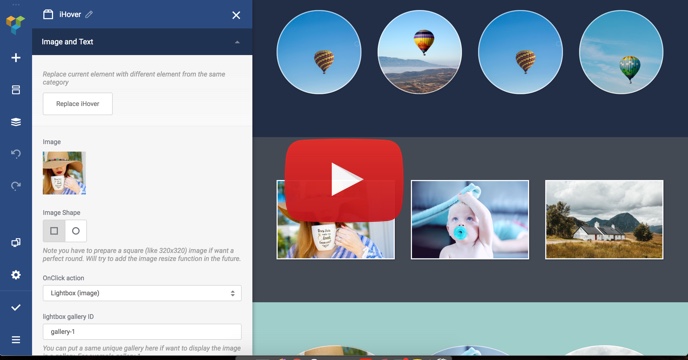Click the woman with hat image thumbnail
The width and height of the screenshot is (688, 360).
click(64, 173)
